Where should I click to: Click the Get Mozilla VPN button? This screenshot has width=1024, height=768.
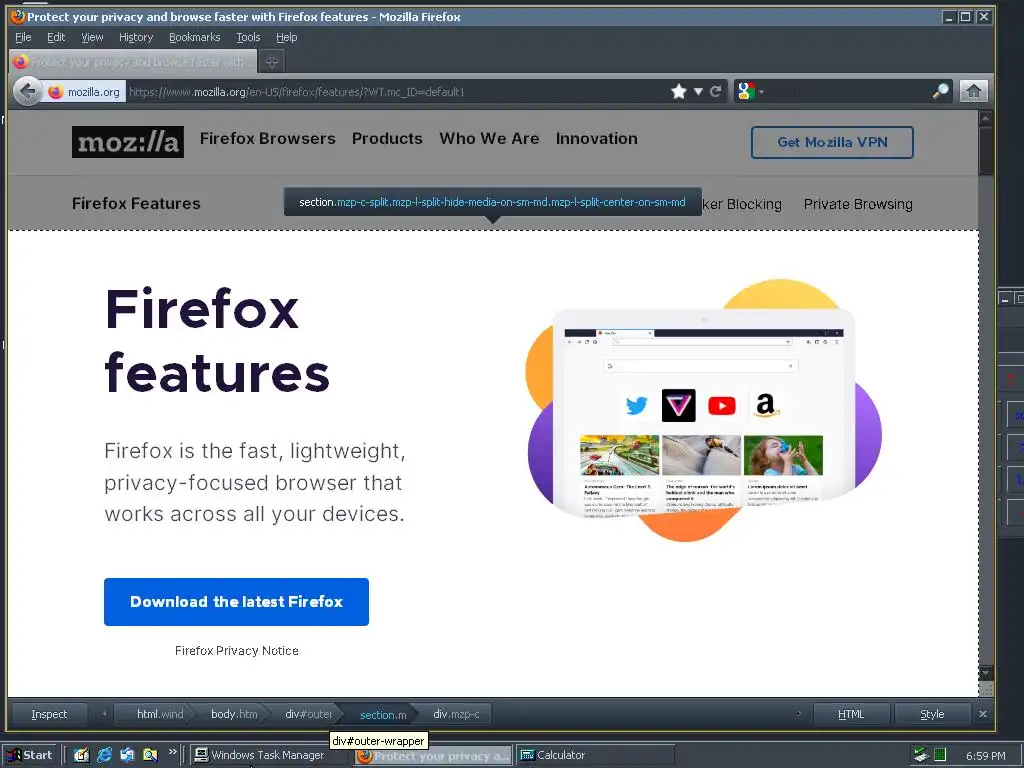pos(832,142)
